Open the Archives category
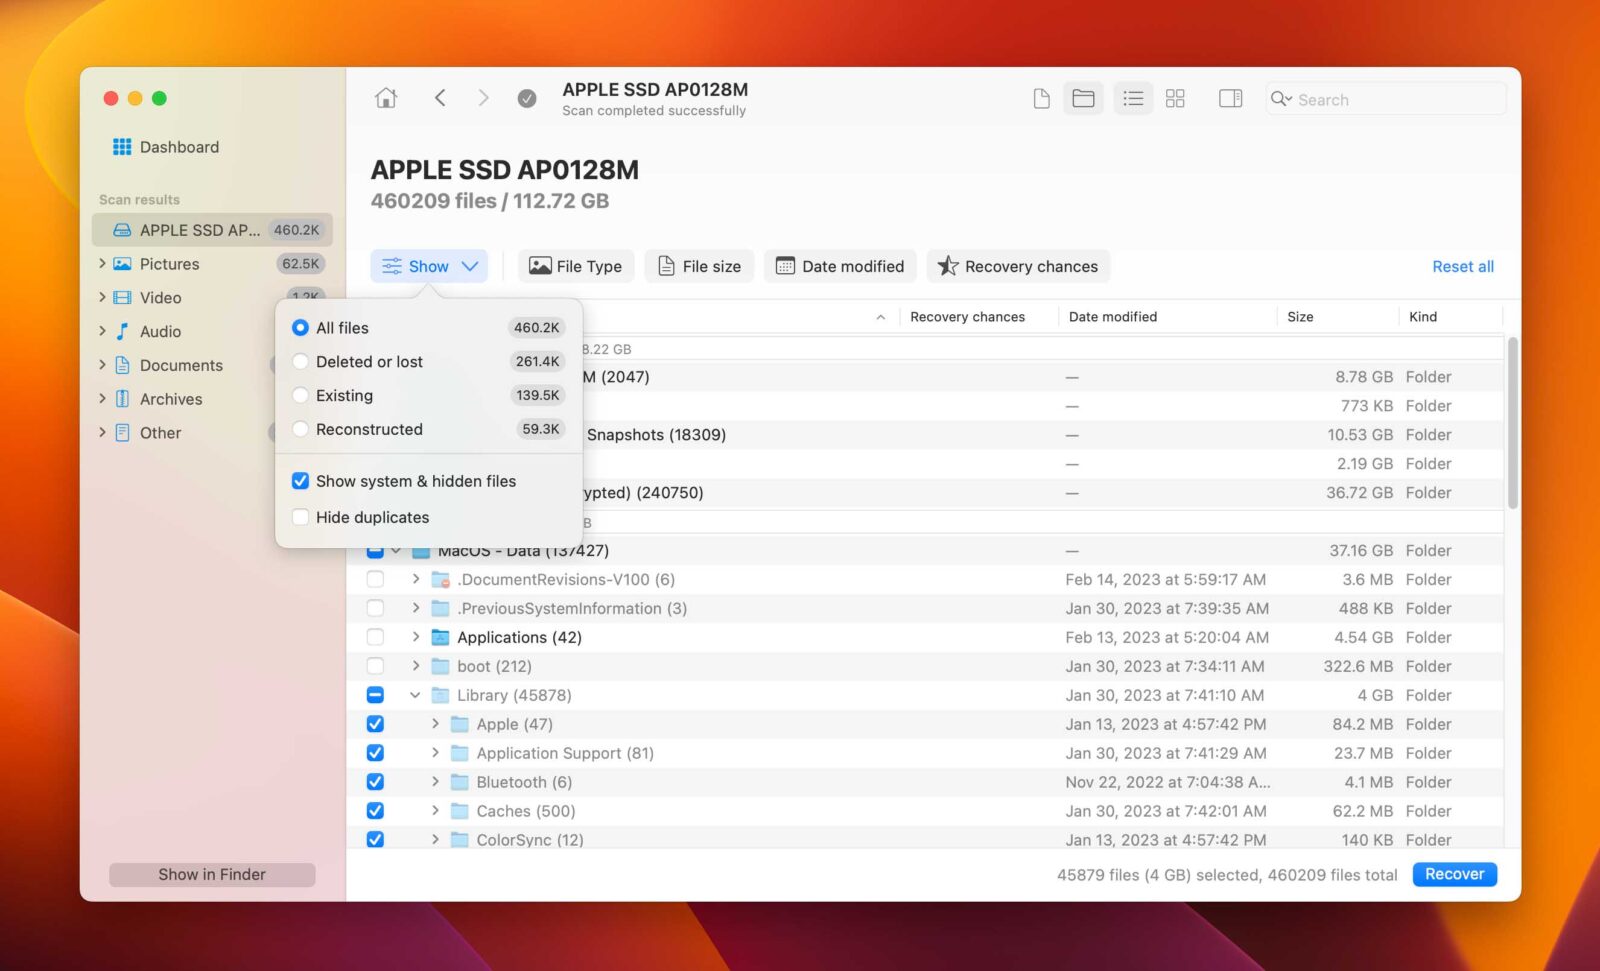Image resolution: width=1600 pixels, height=971 pixels. [x=171, y=399]
